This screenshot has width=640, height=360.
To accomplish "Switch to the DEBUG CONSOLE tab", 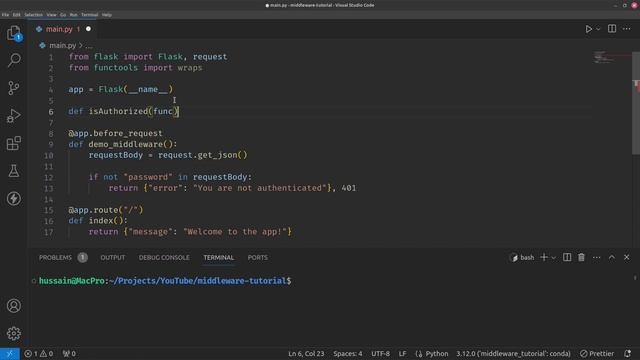I will point(164,258).
